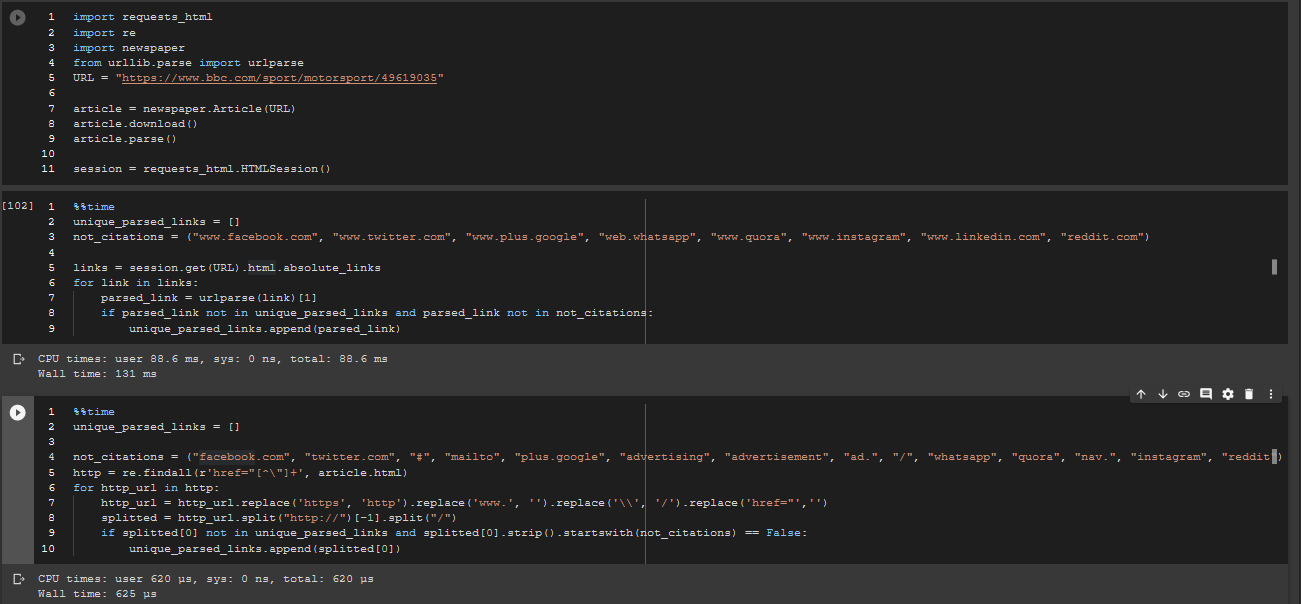Click the '%%time' magic in the [102] cell
This screenshot has width=1301, height=604.
click(94, 207)
